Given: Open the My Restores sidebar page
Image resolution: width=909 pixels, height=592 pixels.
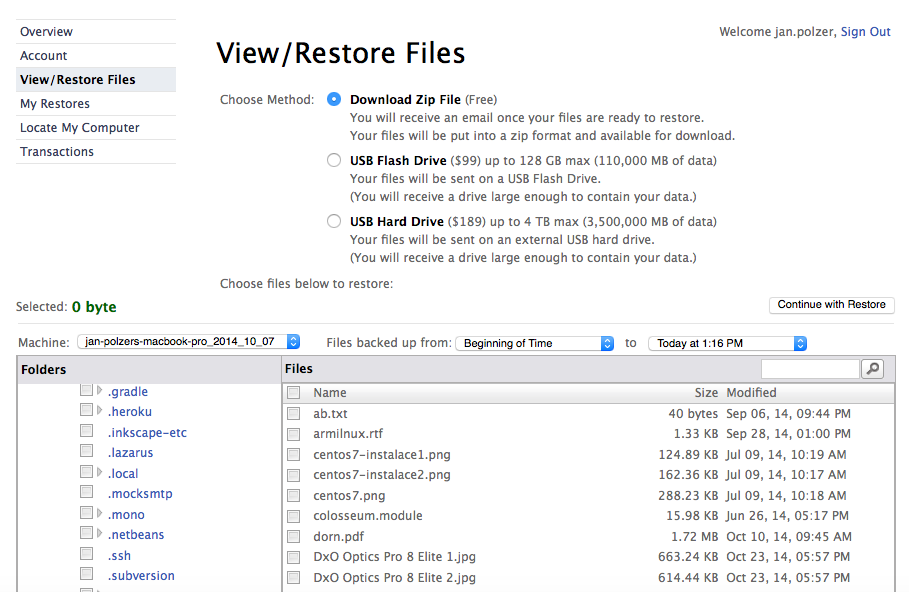Looking at the screenshot, I should 55,104.
